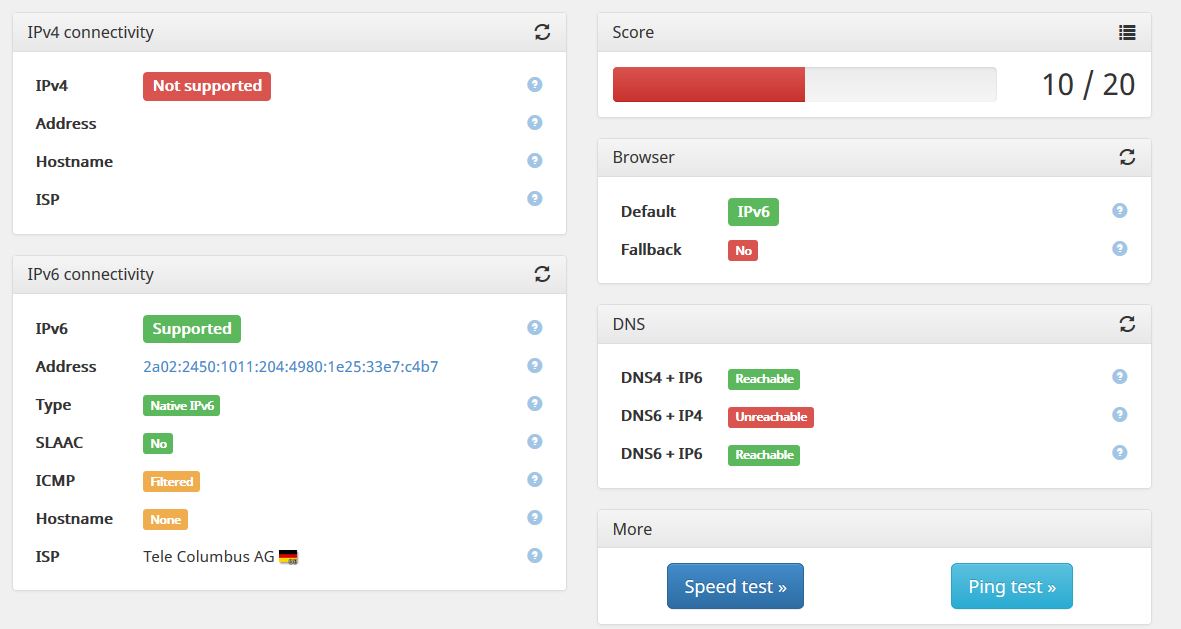Screen dimensions: 1181x629
Task: Start the Speed test
Action: [x=735, y=586]
